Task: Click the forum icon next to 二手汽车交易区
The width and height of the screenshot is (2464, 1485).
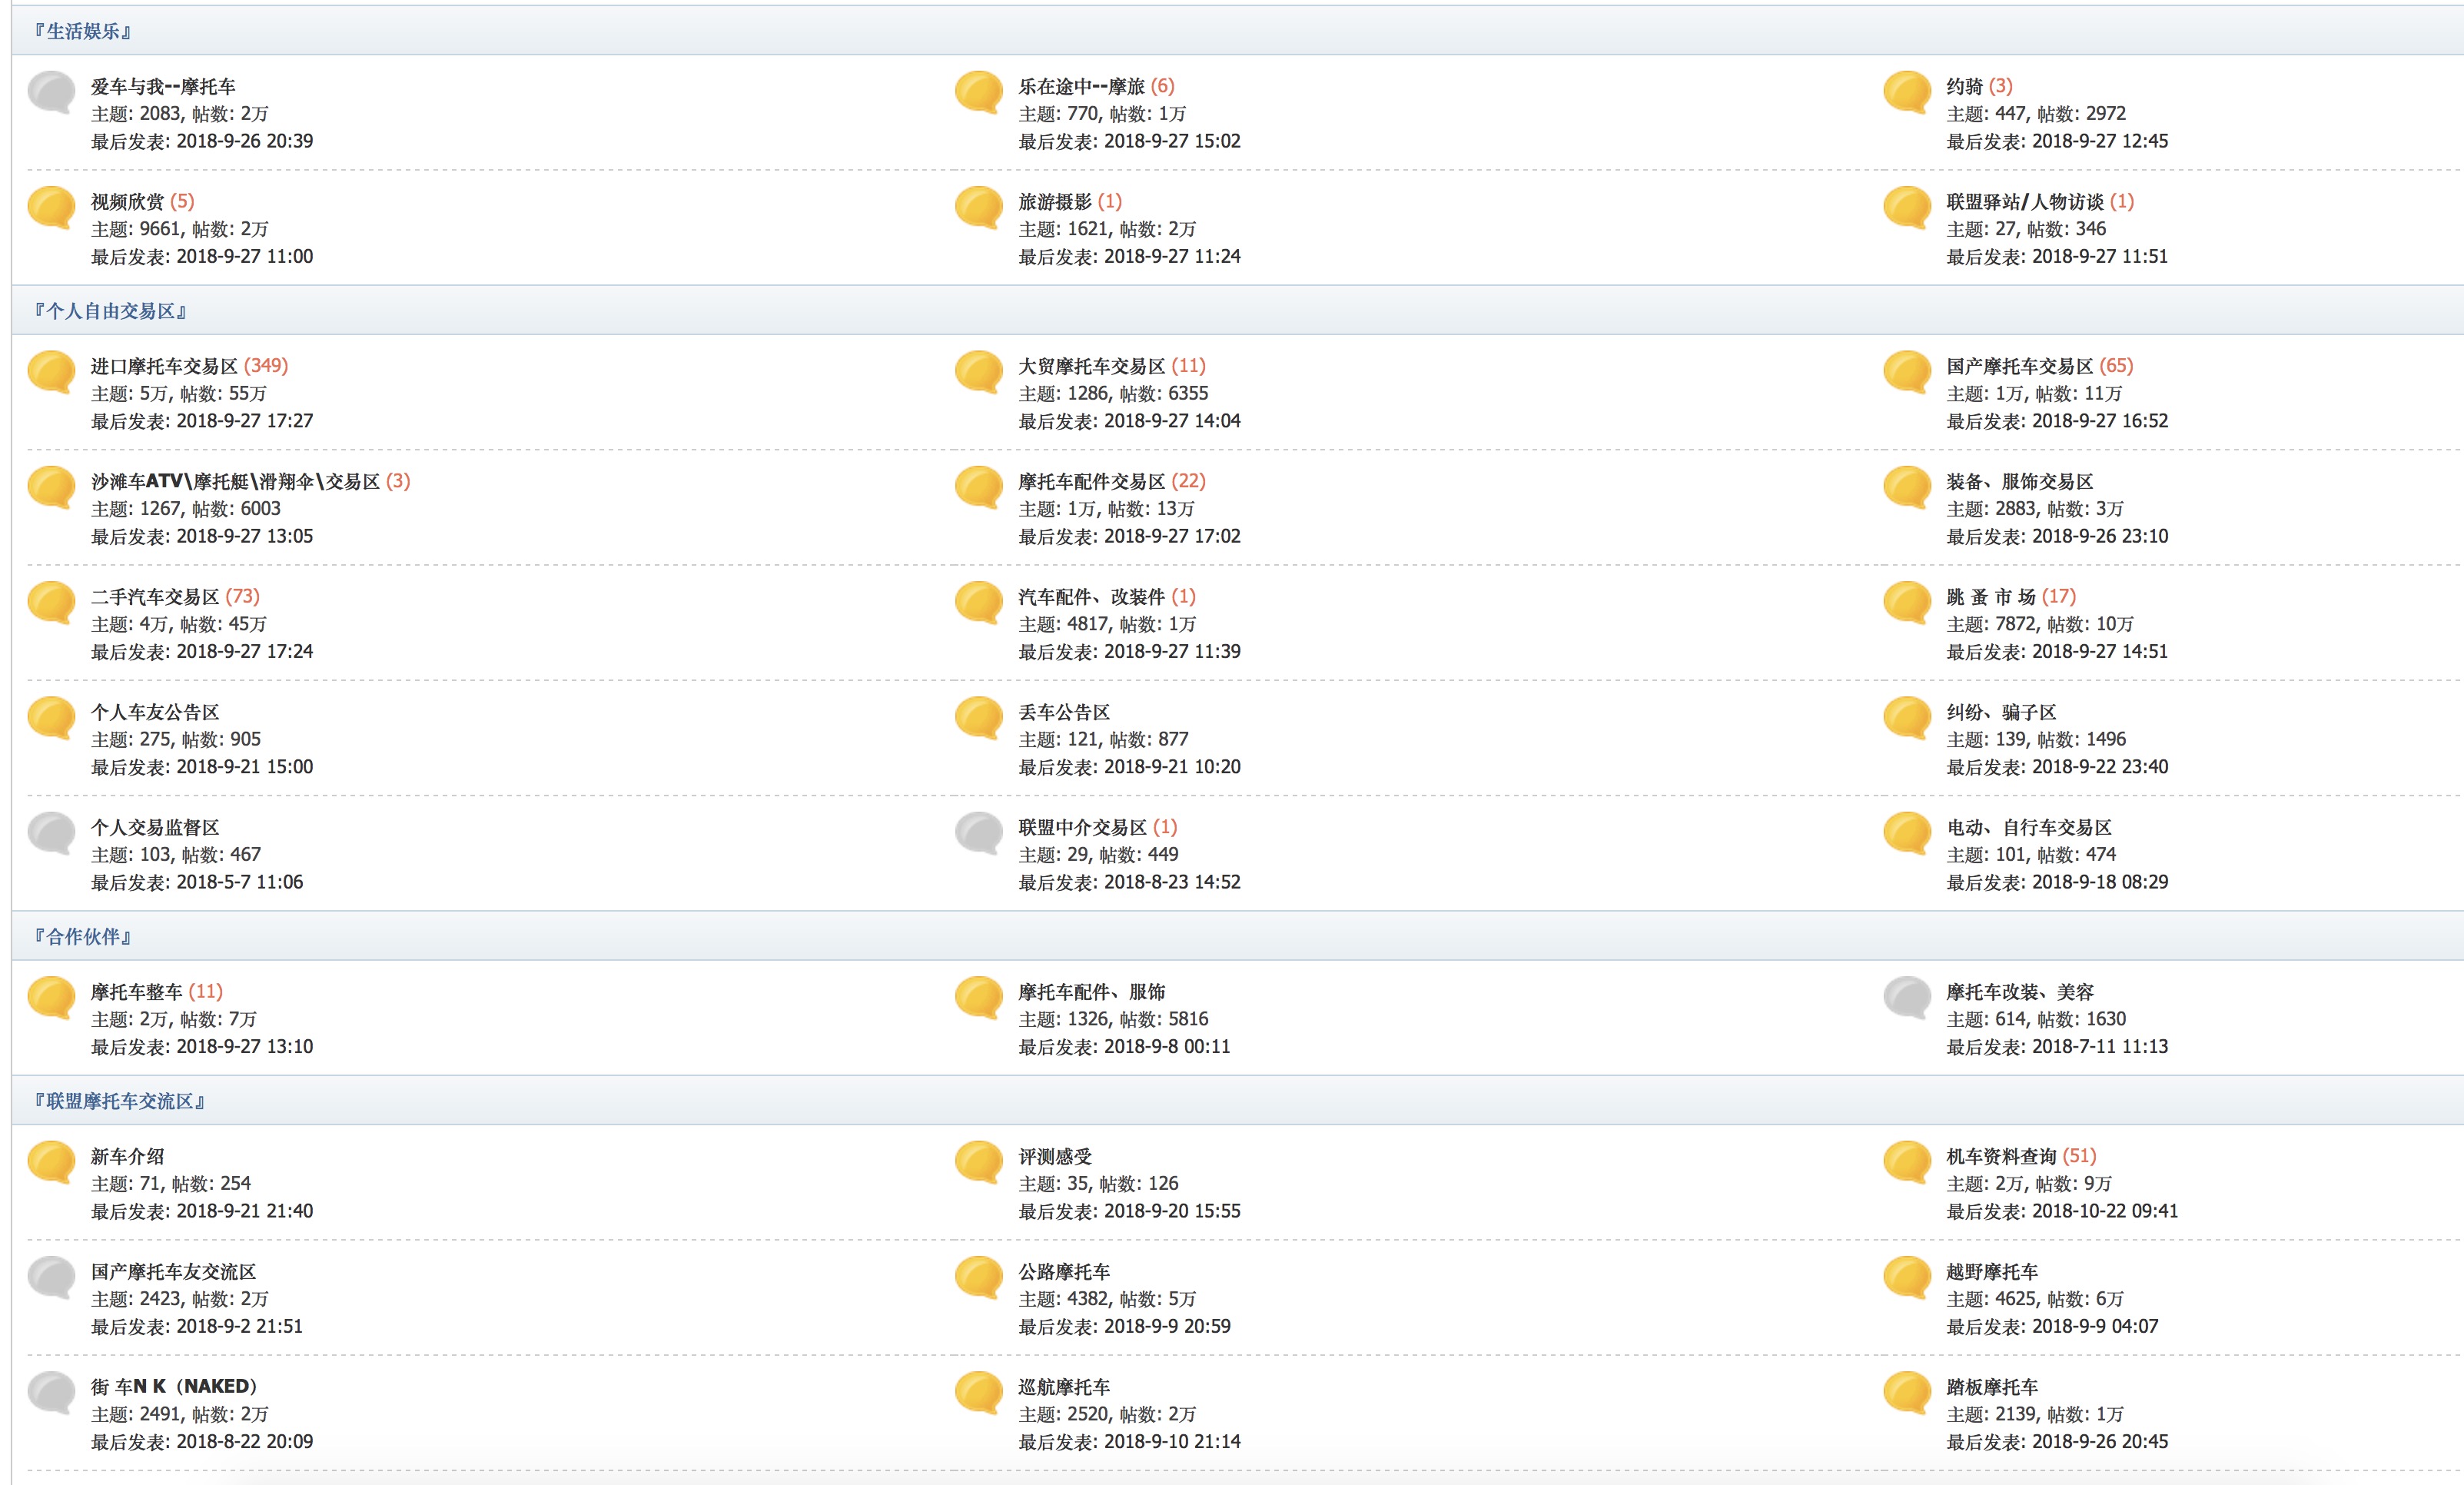Action: [52, 602]
